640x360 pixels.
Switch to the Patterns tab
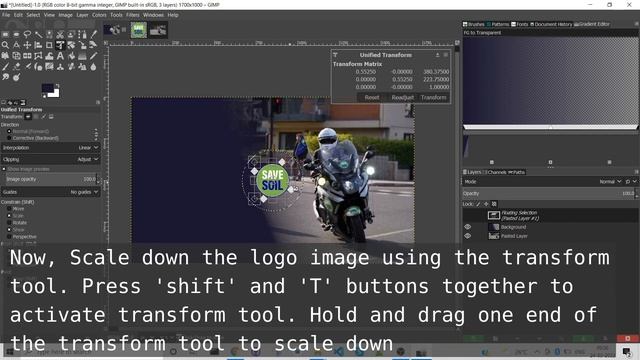pyautogui.click(x=498, y=24)
